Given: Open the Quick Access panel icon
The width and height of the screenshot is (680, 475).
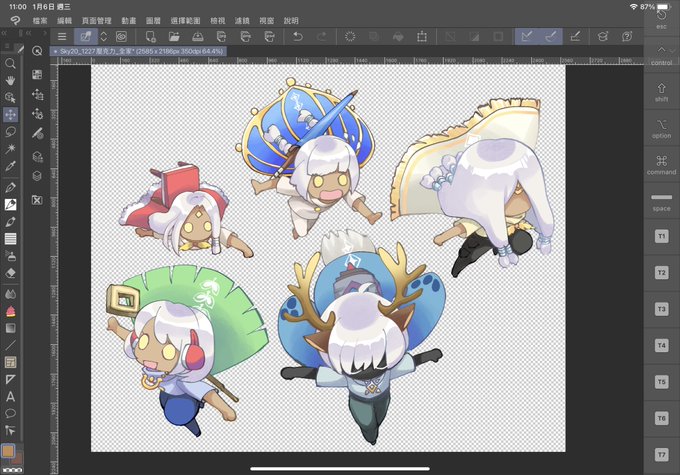Looking at the screenshot, I should coord(37,51).
